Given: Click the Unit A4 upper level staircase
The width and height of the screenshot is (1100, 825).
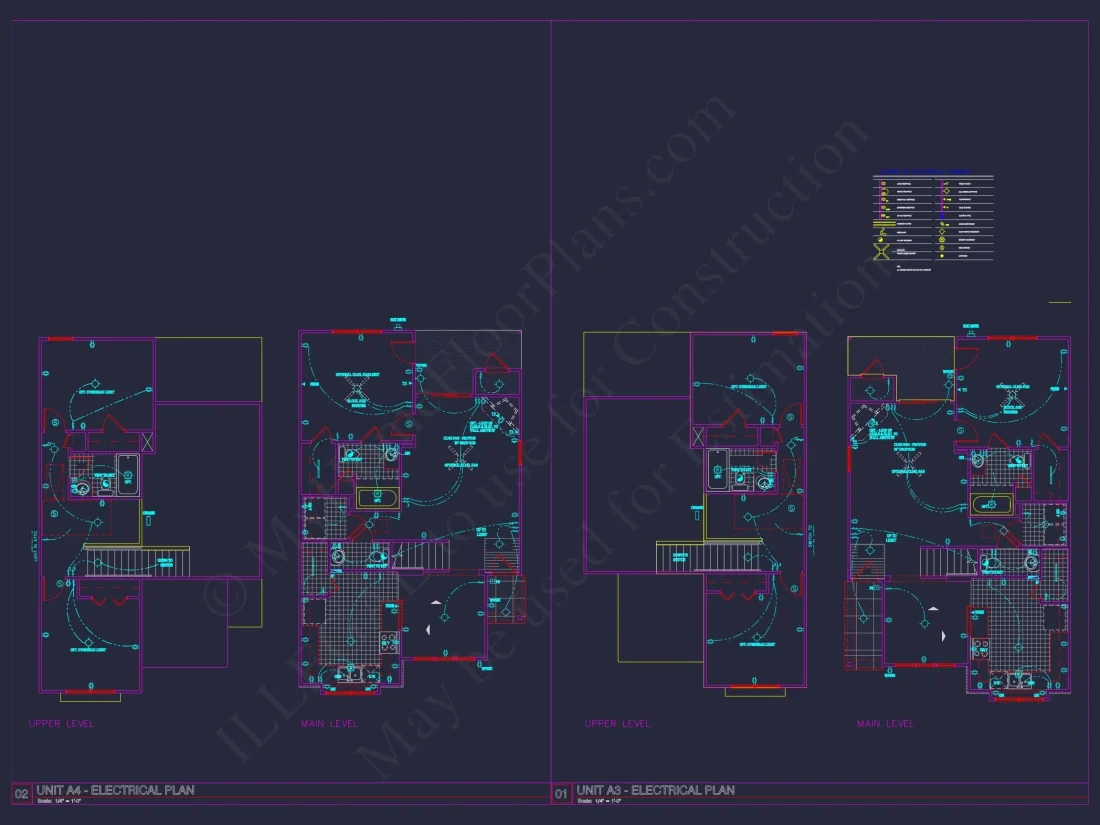Looking at the screenshot, I should click(x=137, y=561).
